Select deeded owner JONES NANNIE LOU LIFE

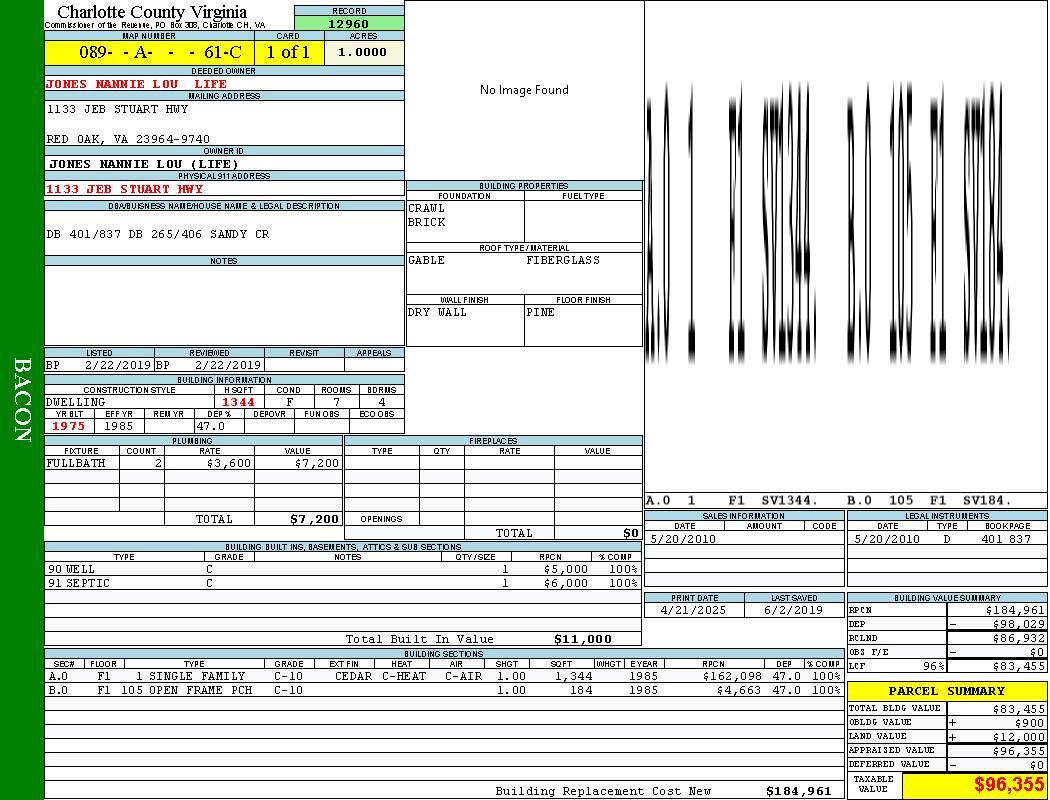(136, 84)
